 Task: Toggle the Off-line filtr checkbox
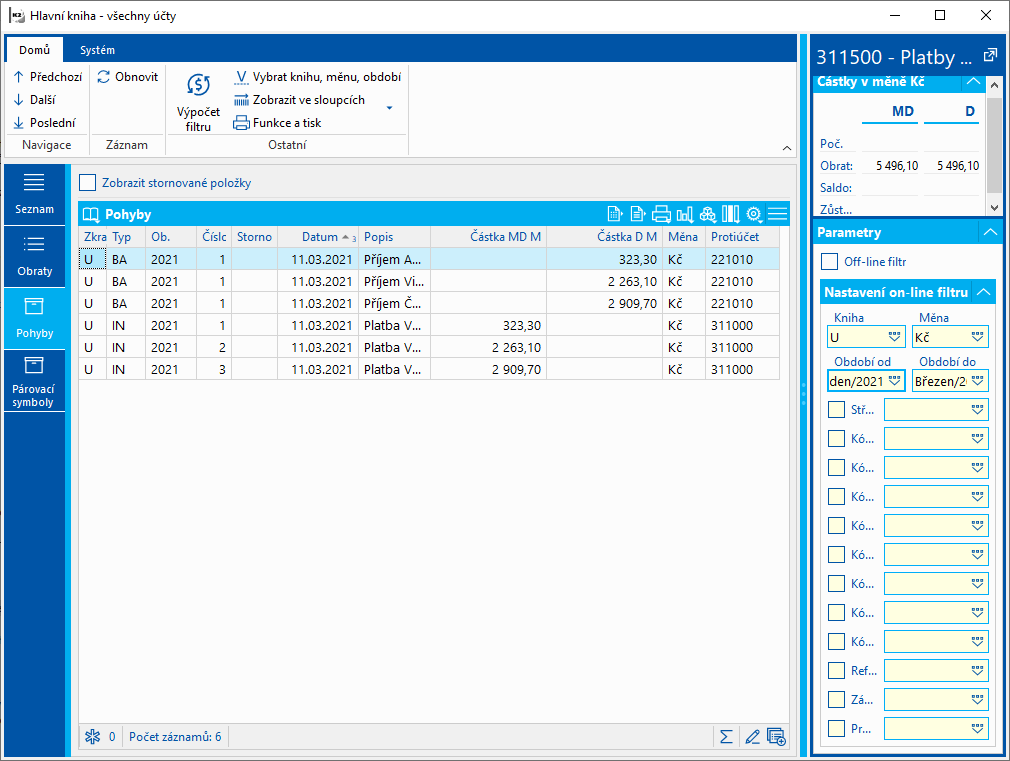[829, 262]
